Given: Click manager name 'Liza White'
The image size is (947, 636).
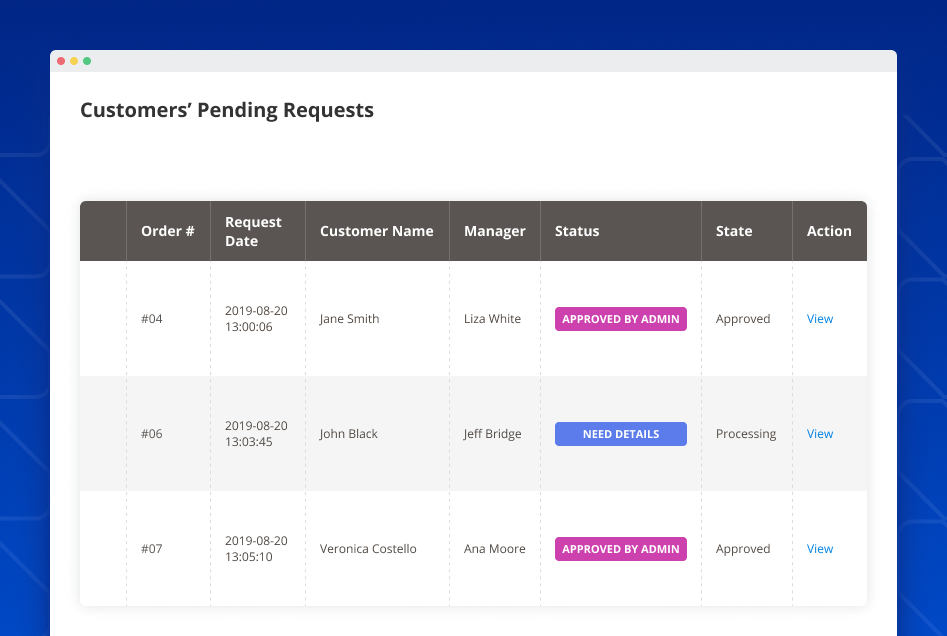Looking at the screenshot, I should (x=494, y=318).
